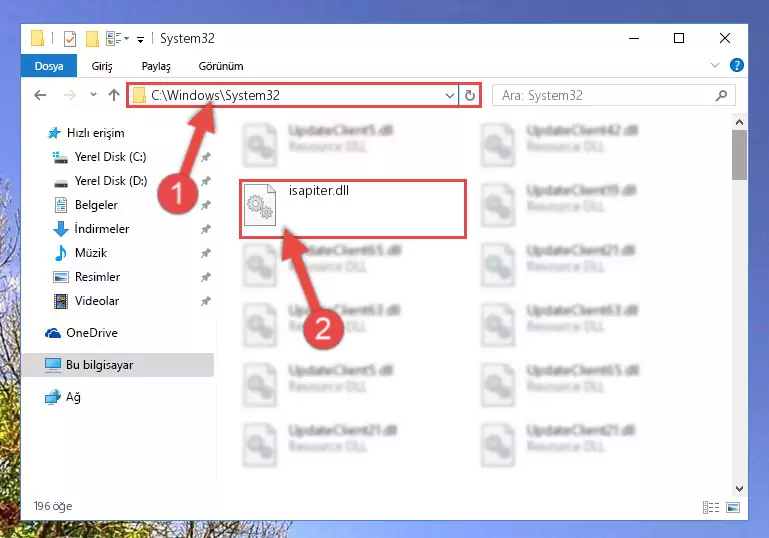Expand the ribbon with the chevron

tap(715, 65)
